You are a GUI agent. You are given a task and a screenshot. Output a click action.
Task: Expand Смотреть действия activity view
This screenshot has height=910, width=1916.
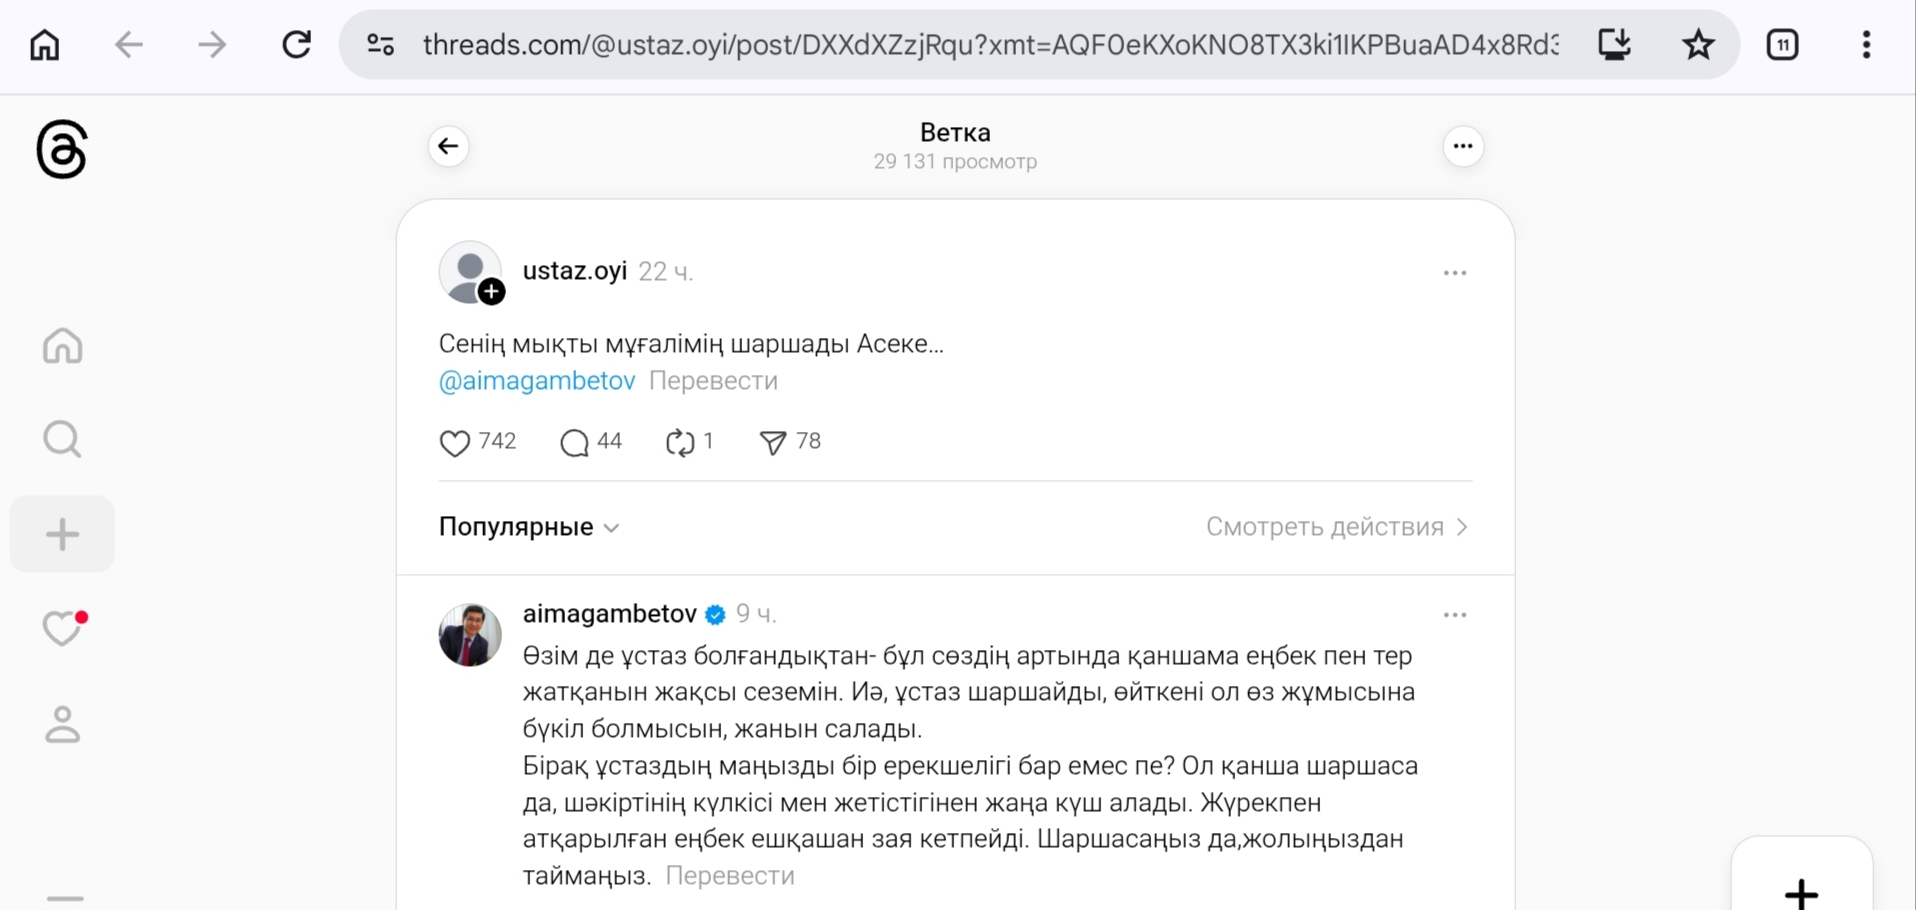pos(1336,527)
